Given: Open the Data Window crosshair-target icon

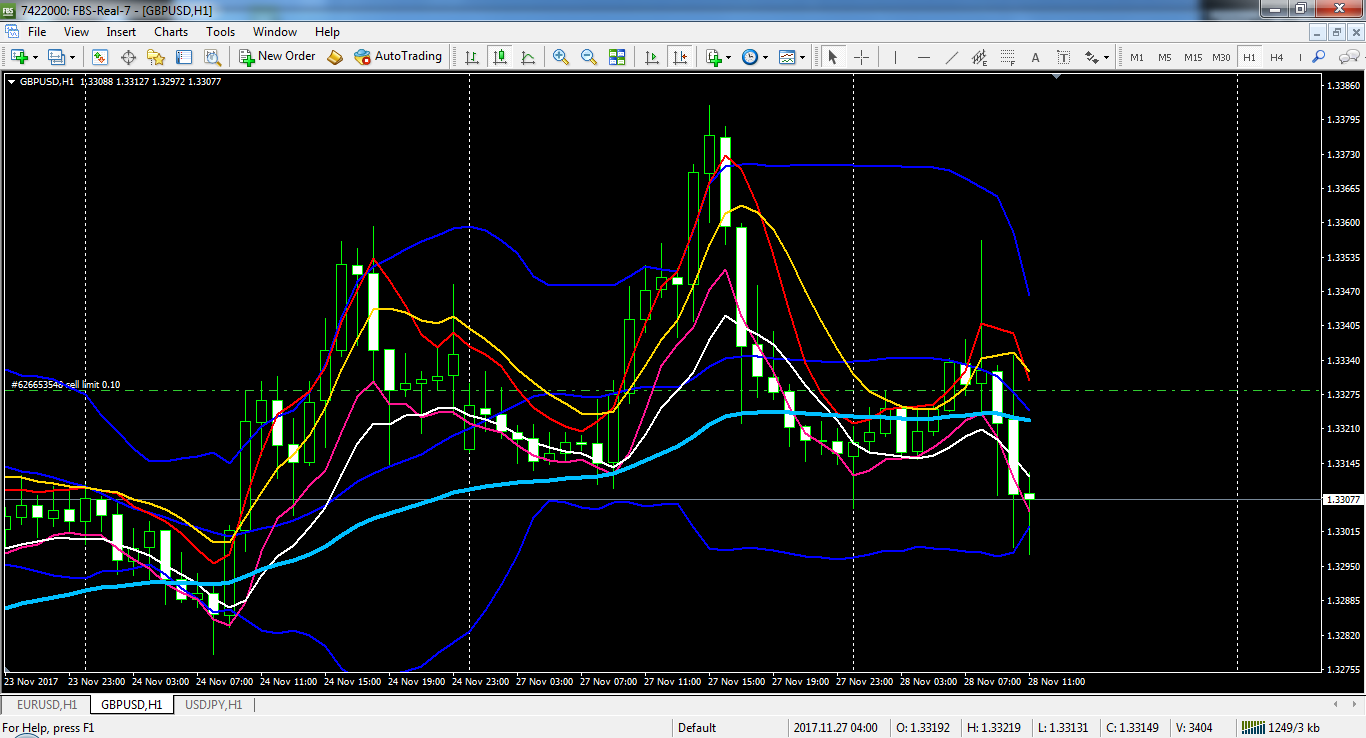Looking at the screenshot, I should [128, 57].
